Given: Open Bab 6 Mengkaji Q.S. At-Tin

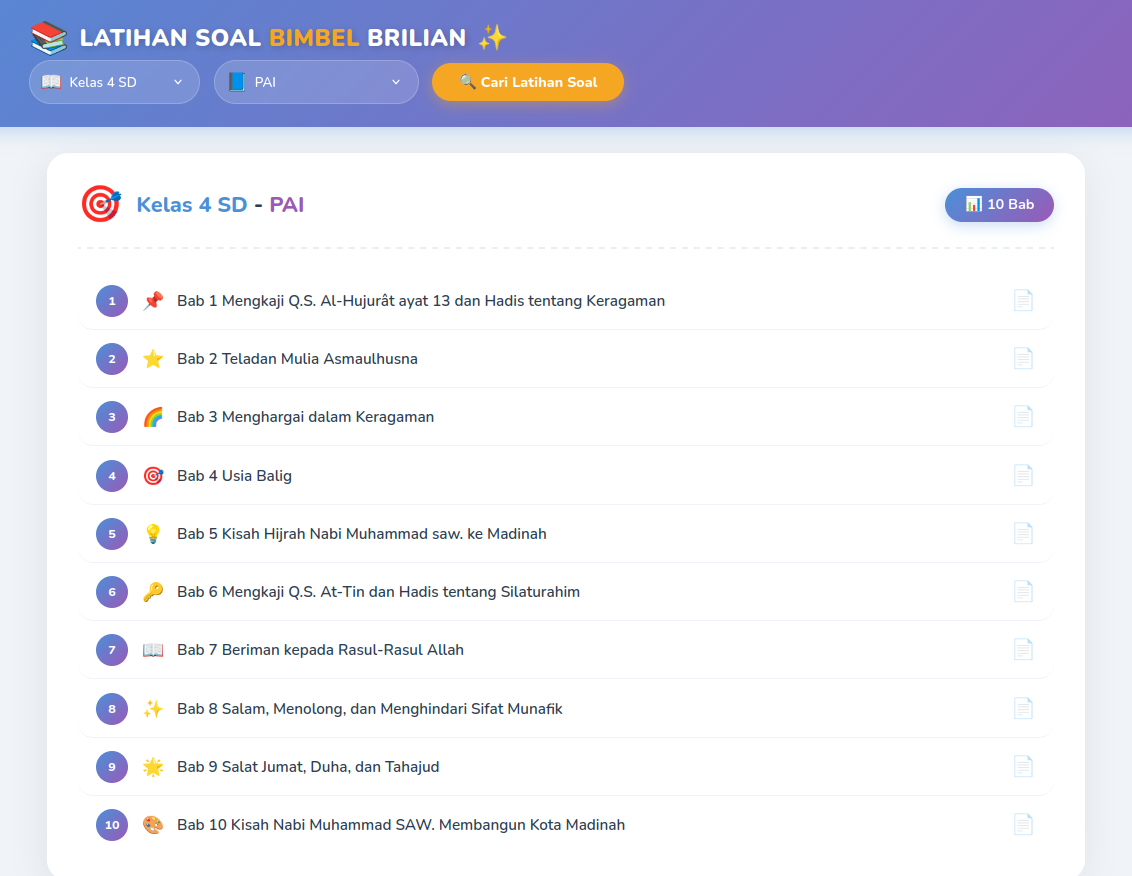Looking at the screenshot, I should pos(565,591).
